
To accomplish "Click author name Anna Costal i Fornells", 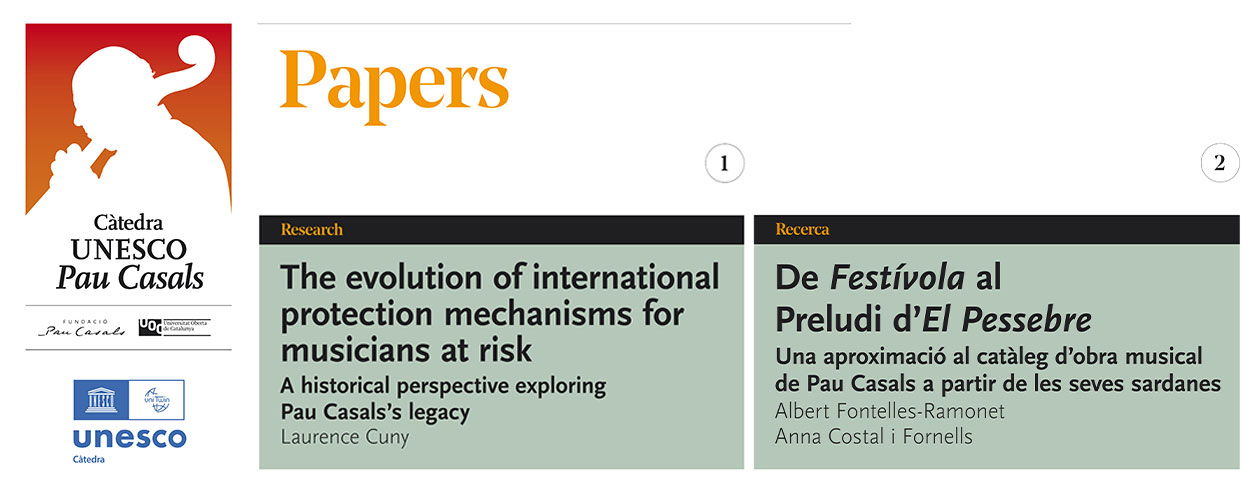I will click(x=874, y=436).
